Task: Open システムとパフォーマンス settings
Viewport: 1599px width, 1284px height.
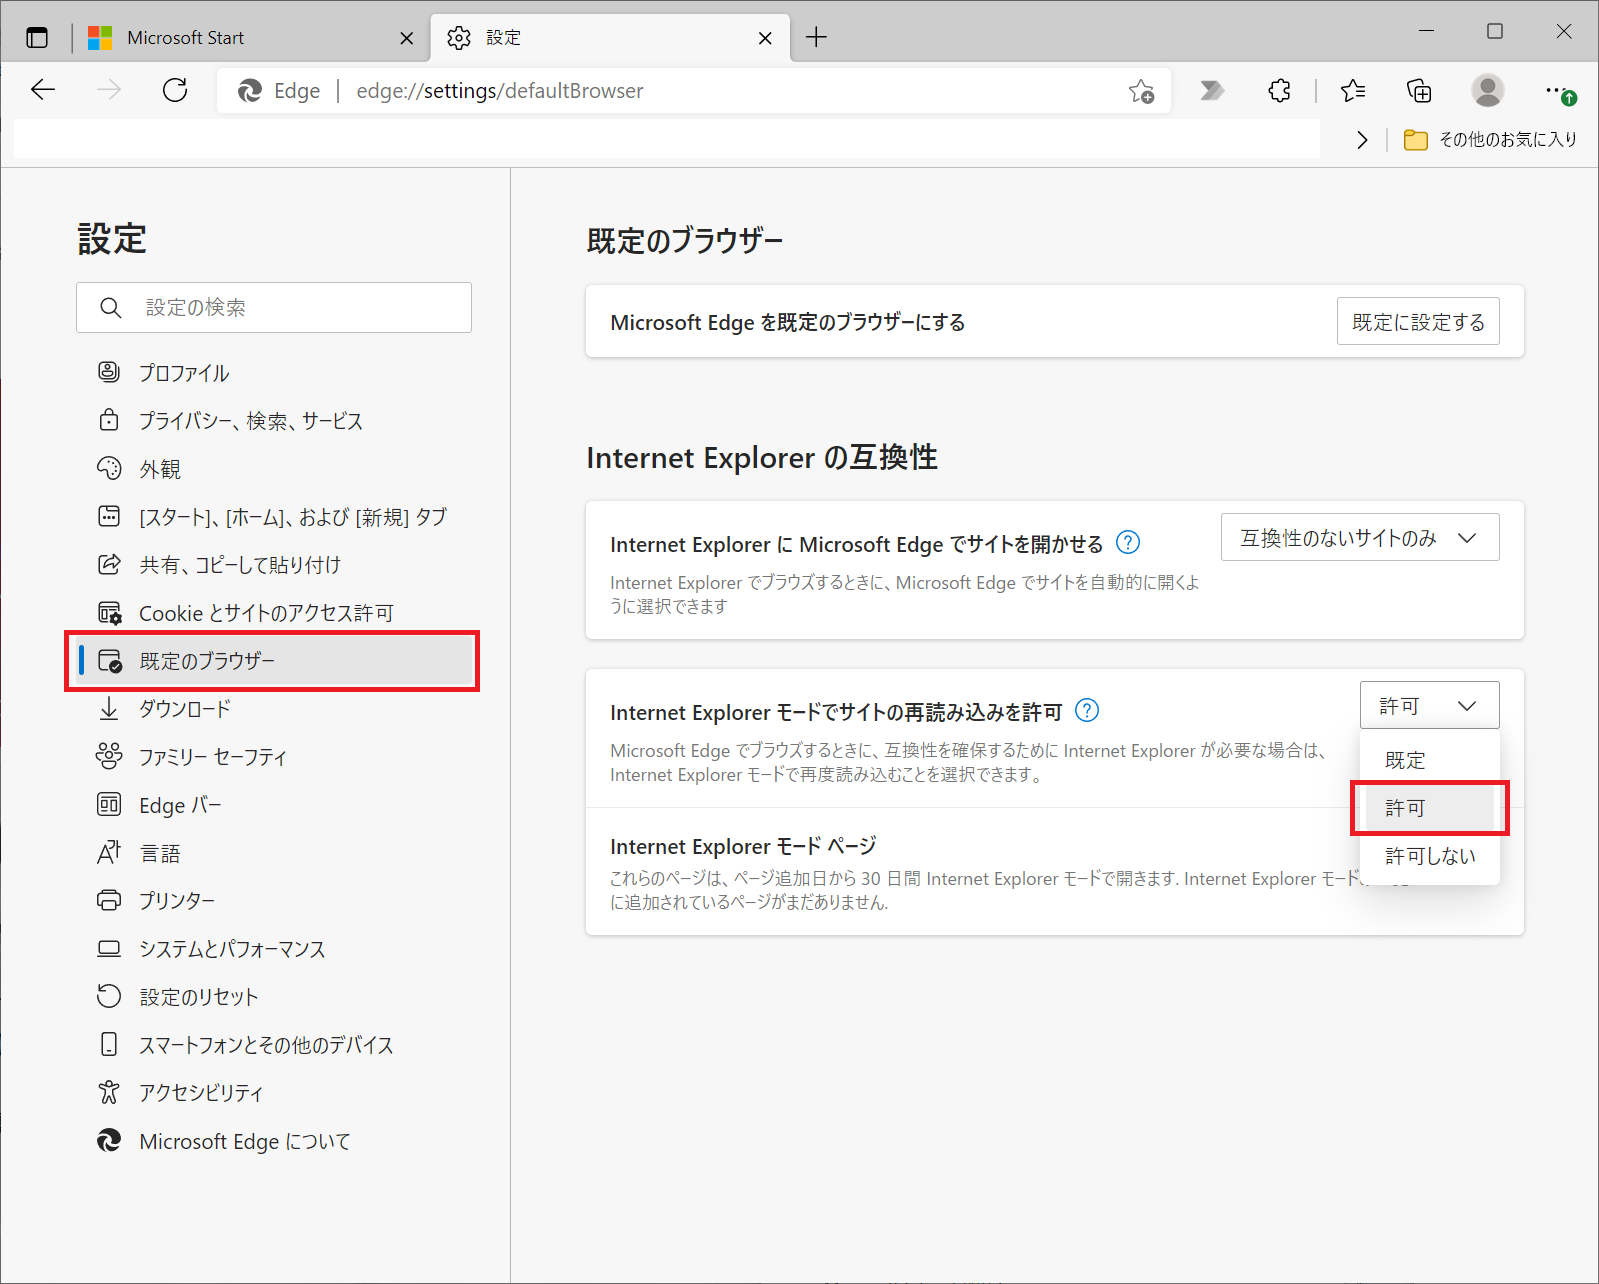Action: (x=274, y=949)
